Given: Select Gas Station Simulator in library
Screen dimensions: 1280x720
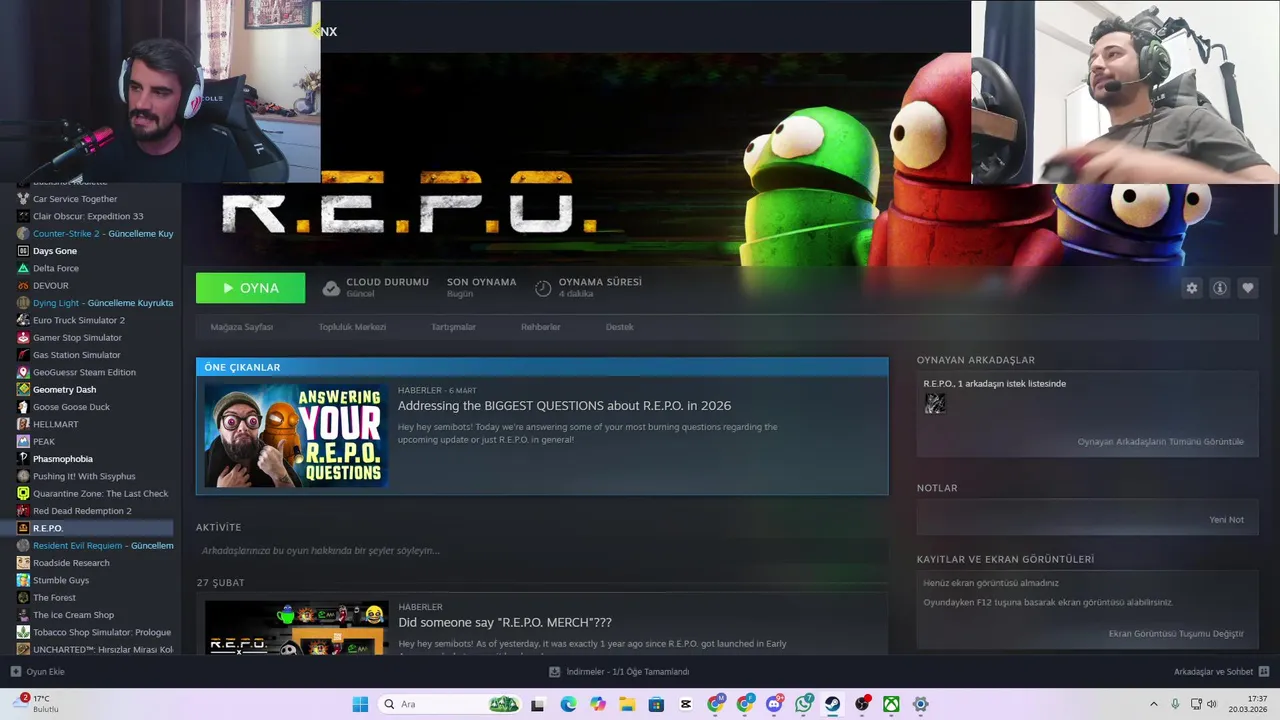Looking at the screenshot, I should 77,355.
